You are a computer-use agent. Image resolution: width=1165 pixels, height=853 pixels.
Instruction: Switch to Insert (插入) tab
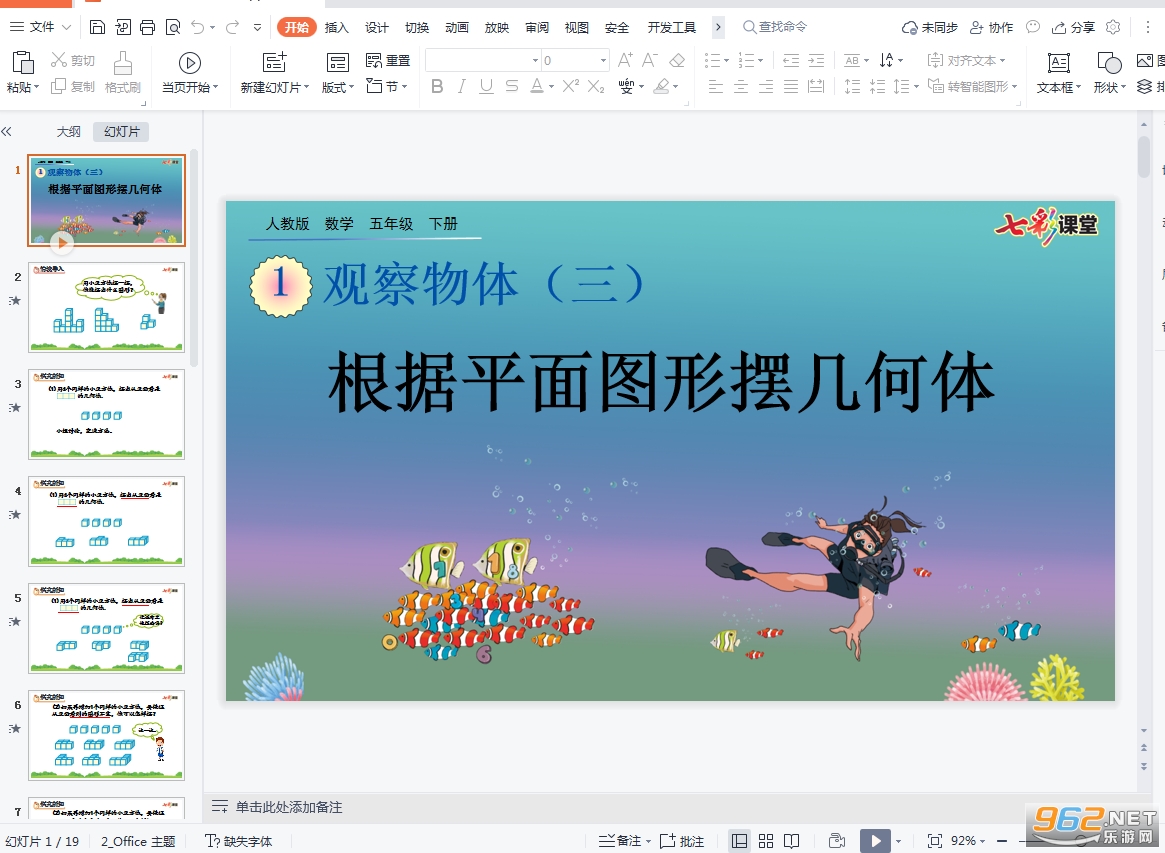coord(337,27)
